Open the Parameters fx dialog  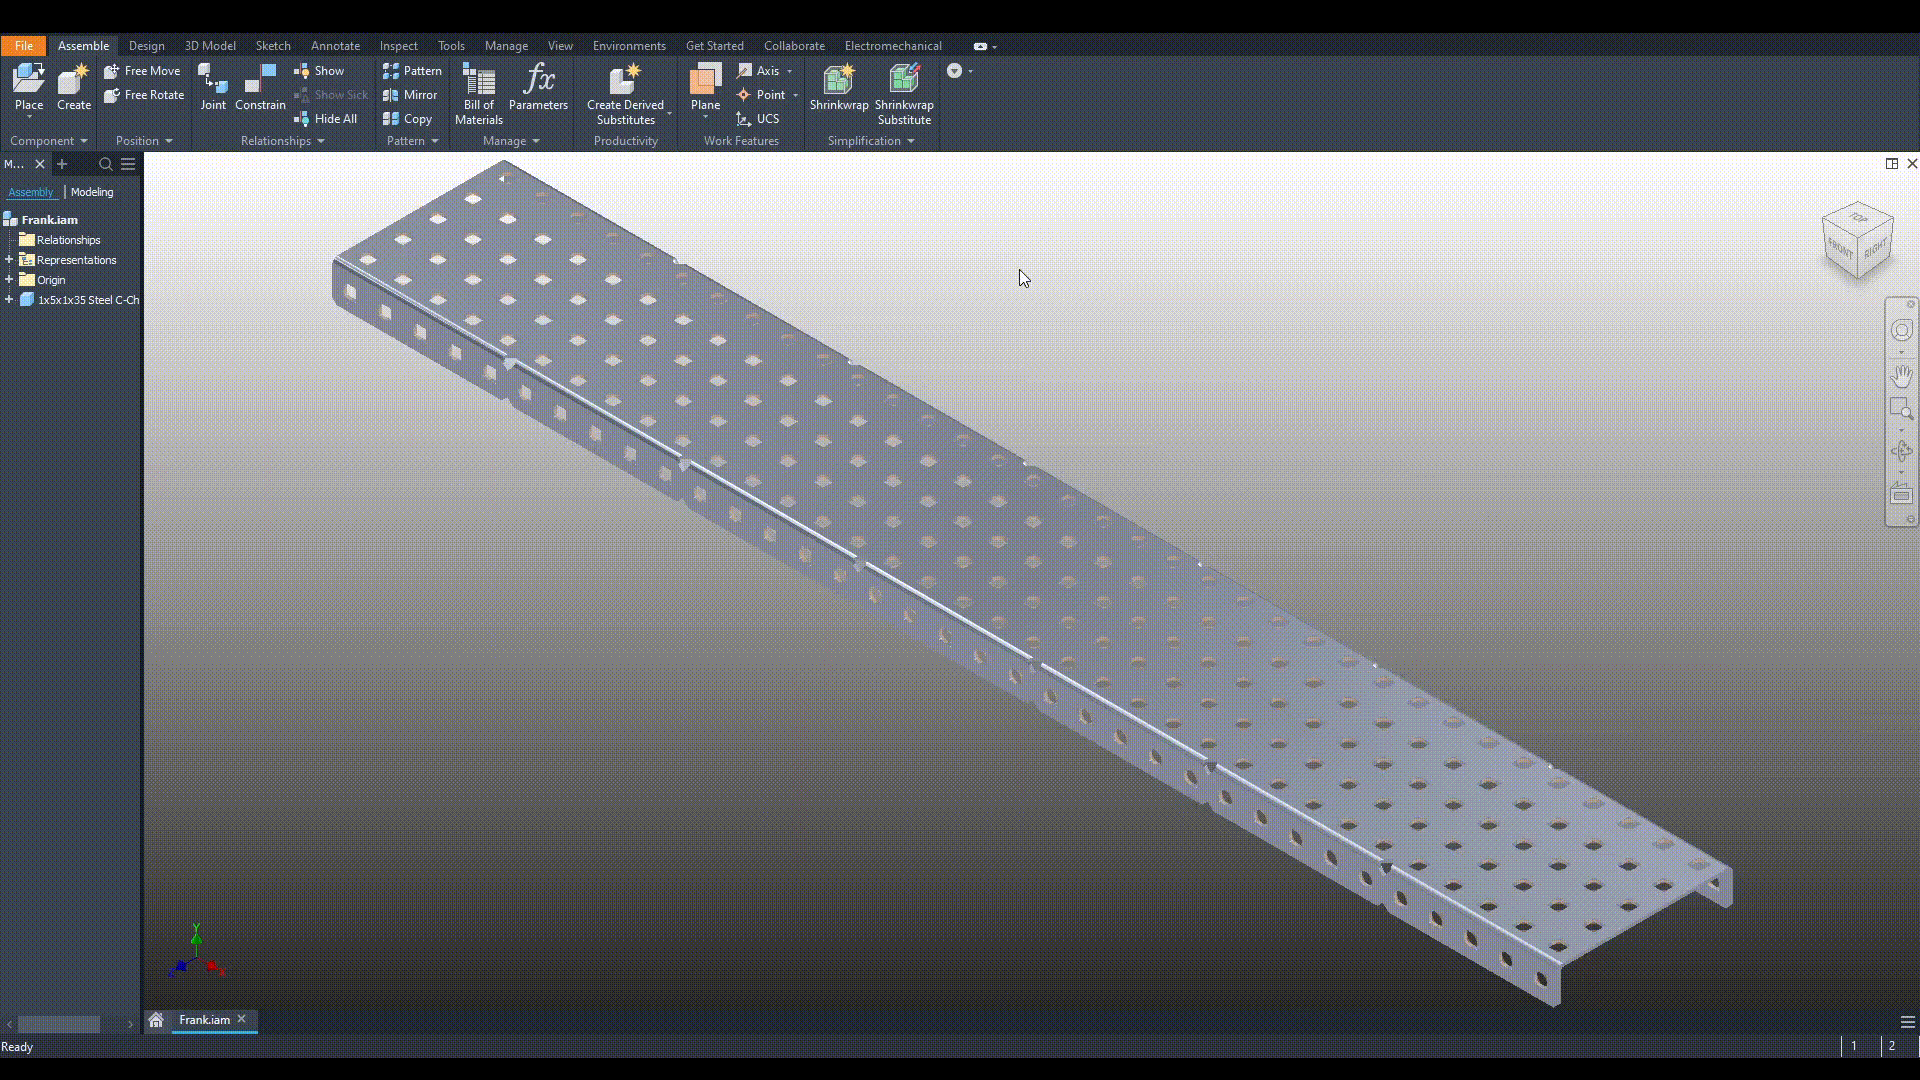pos(538,87)
